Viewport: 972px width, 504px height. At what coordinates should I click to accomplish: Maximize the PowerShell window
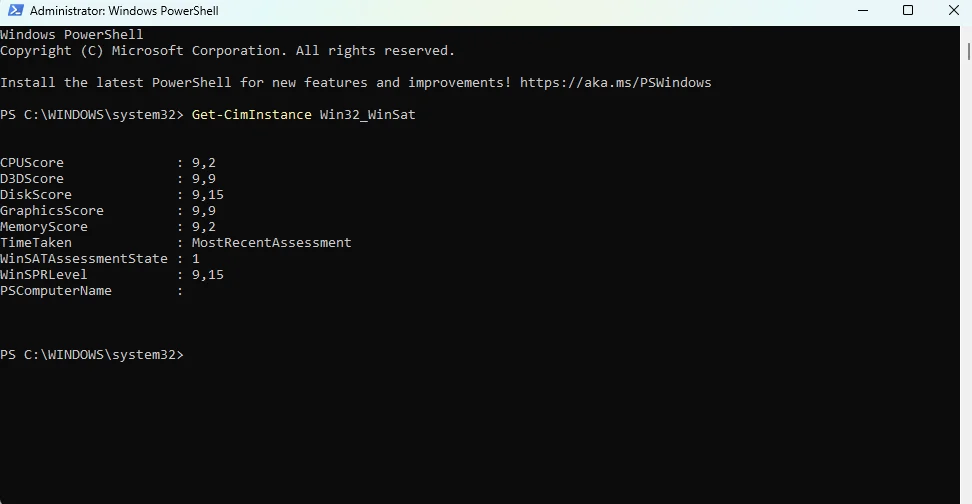tap(908, 11)
